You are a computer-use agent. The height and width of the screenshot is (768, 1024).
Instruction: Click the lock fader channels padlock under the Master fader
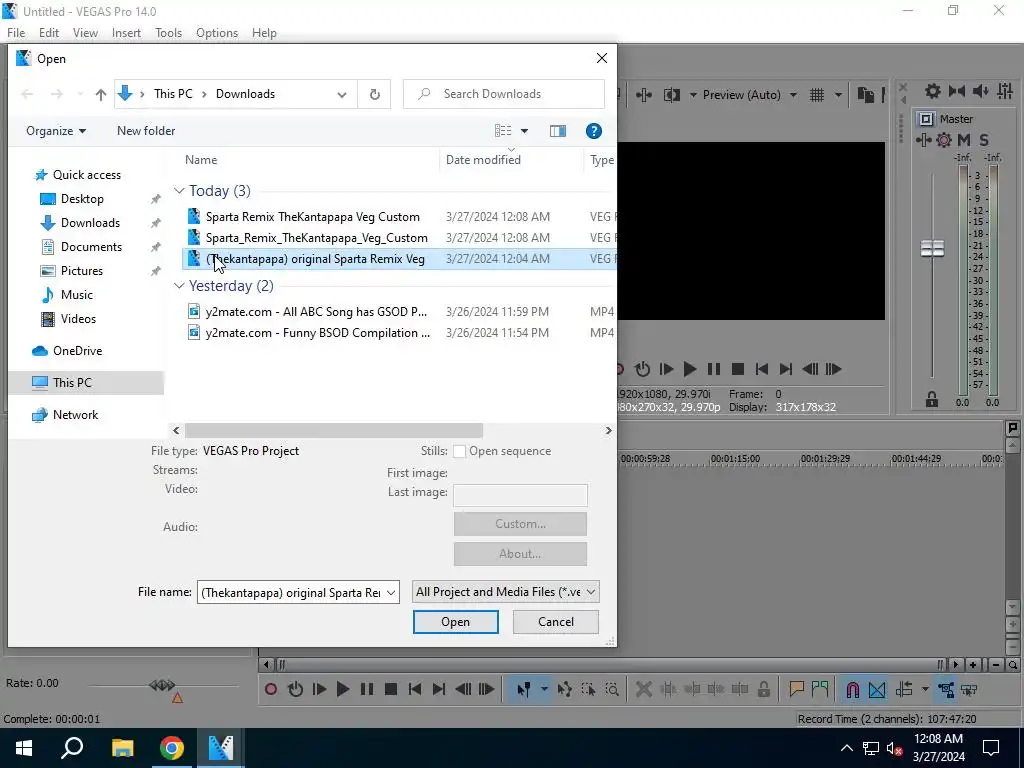[x=932, y=399]
